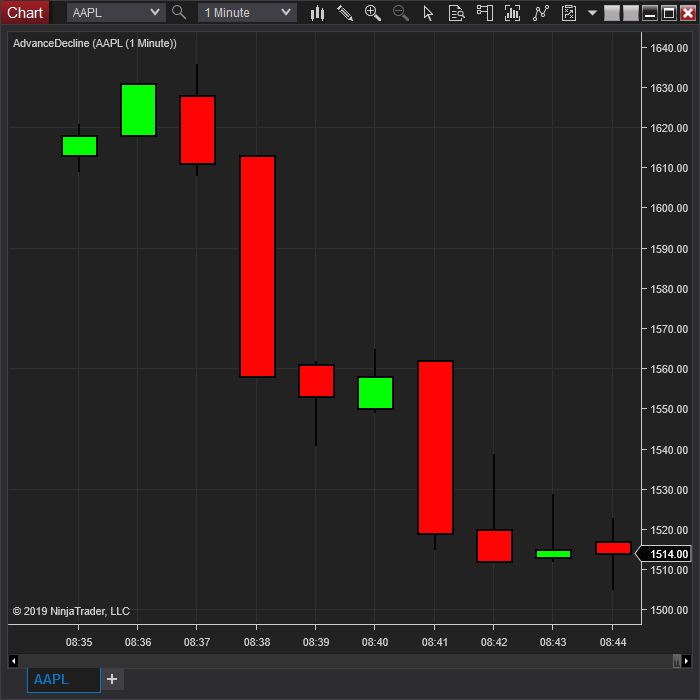
Task: Add a new tab with plus button
Action: pyautogui.click(x=112, y=679)
